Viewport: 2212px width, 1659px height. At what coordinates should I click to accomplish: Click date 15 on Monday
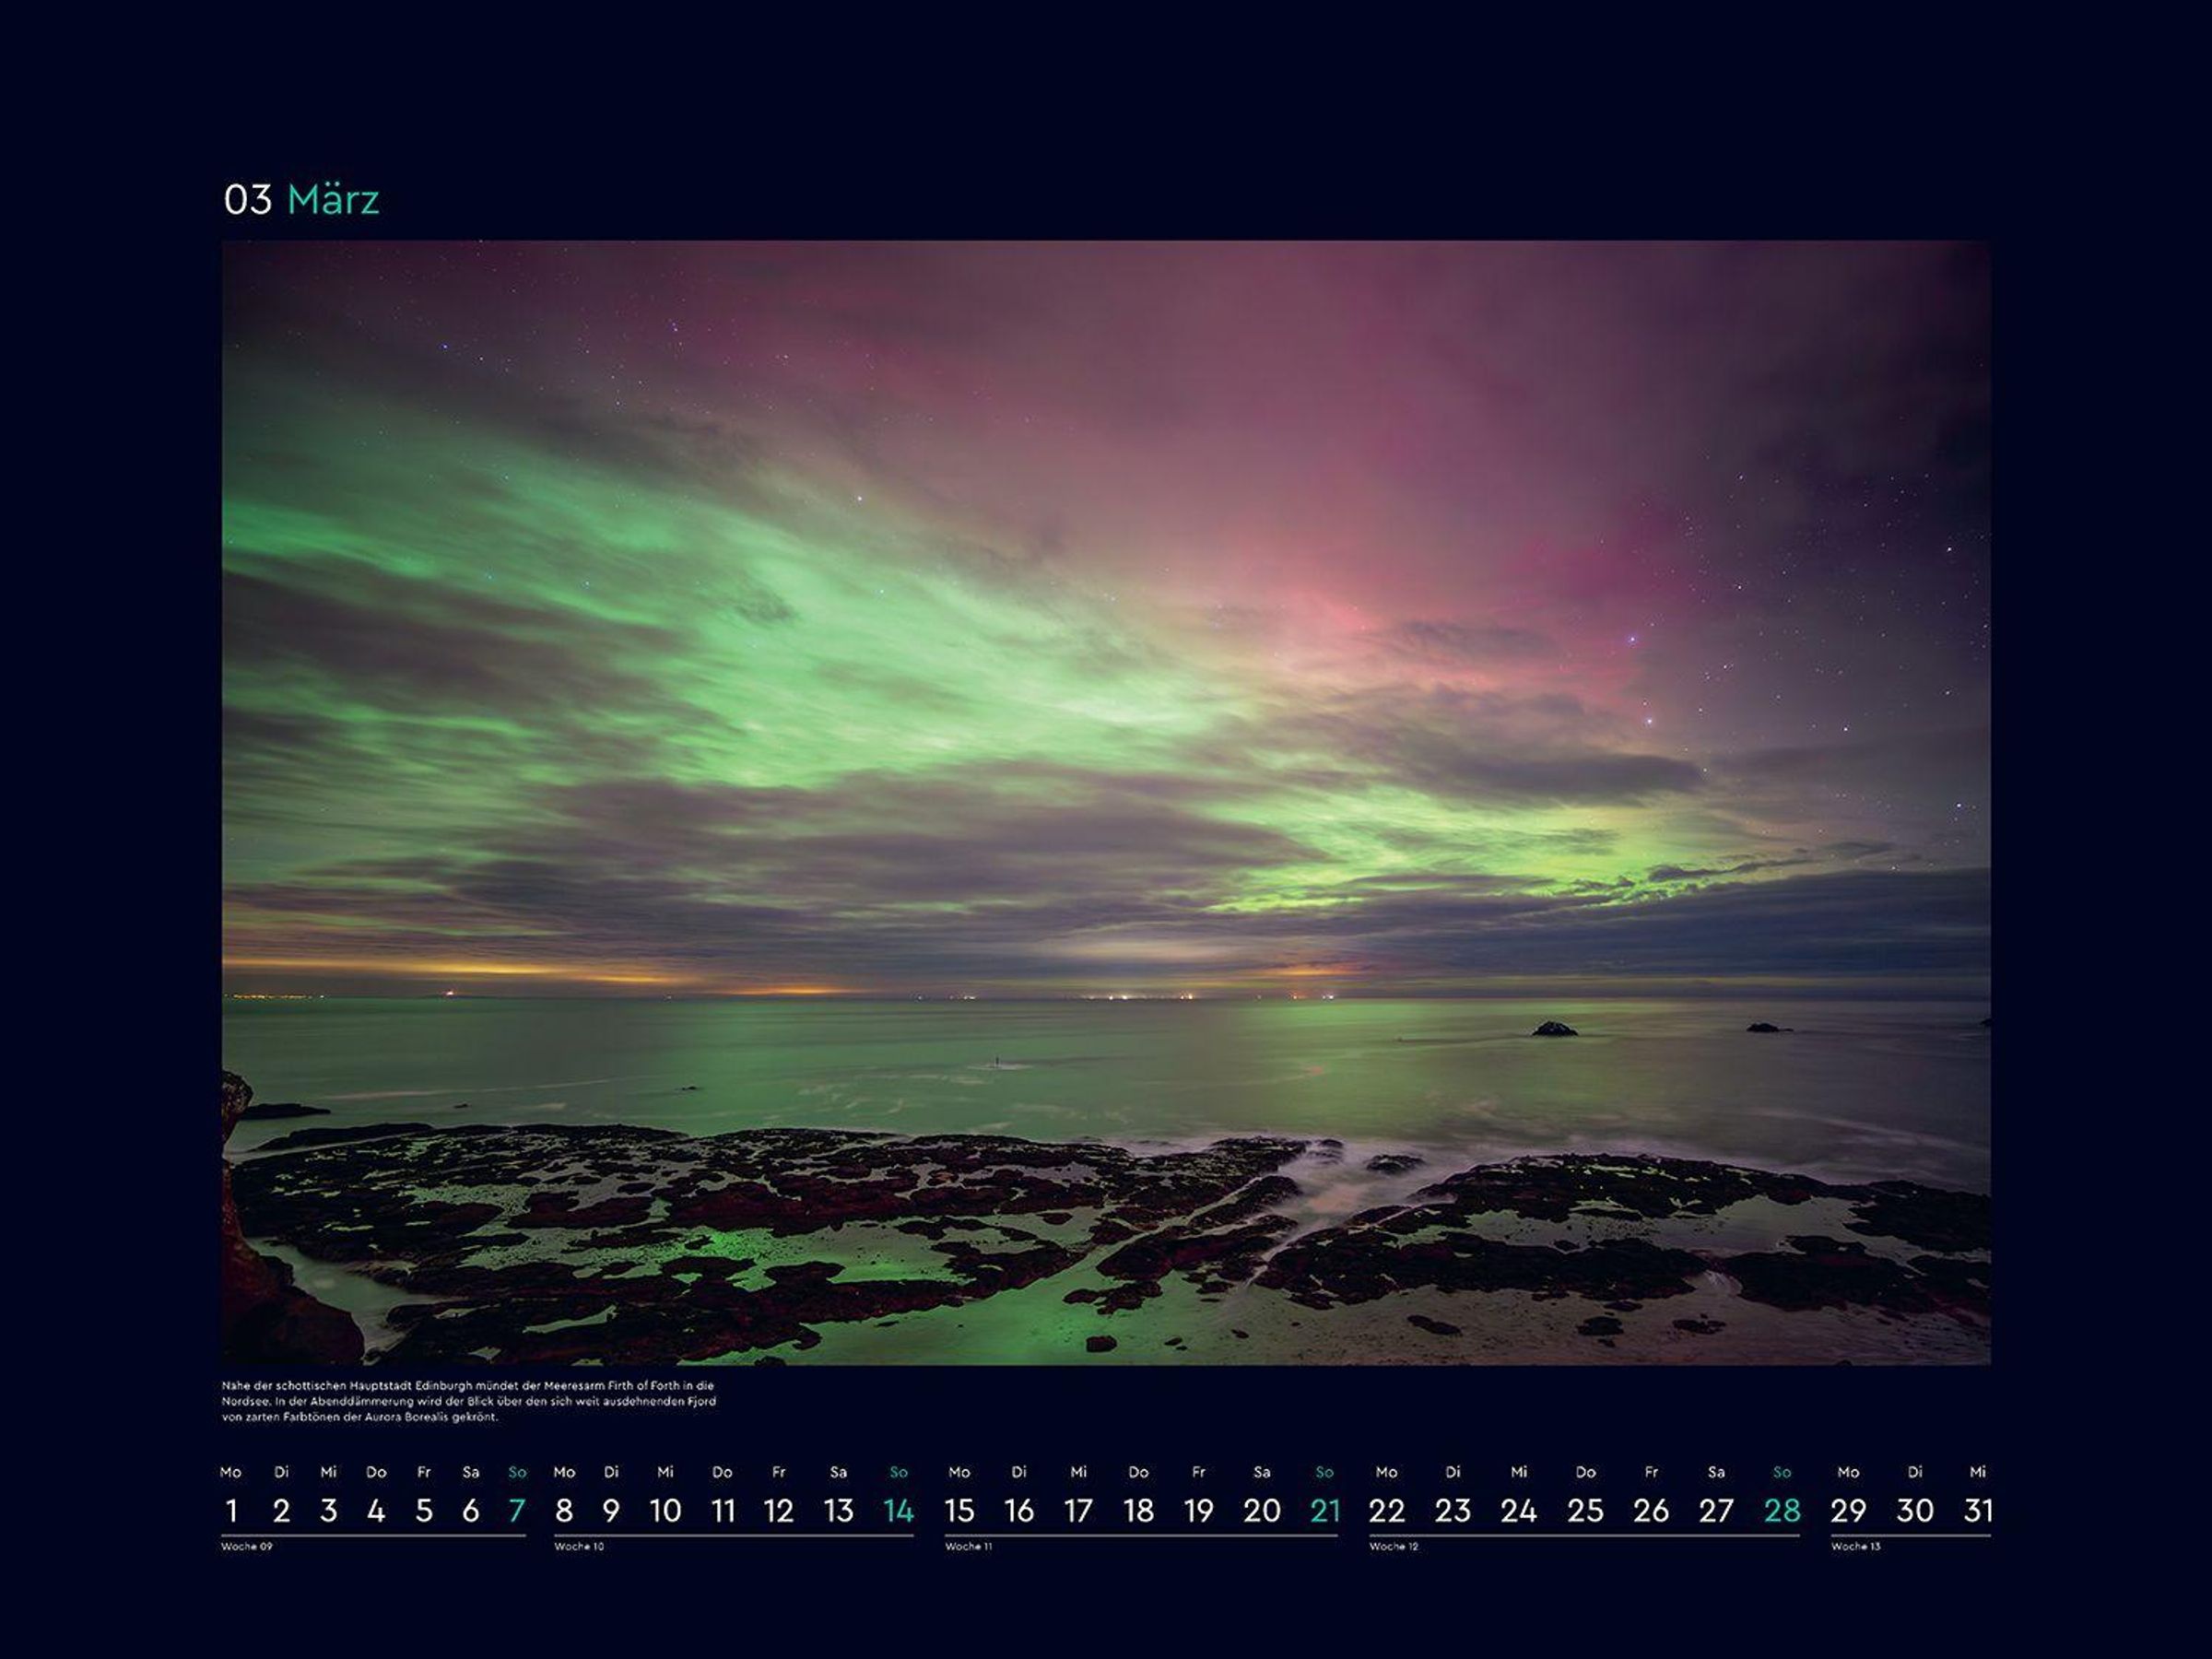[x=959, y=1510]
